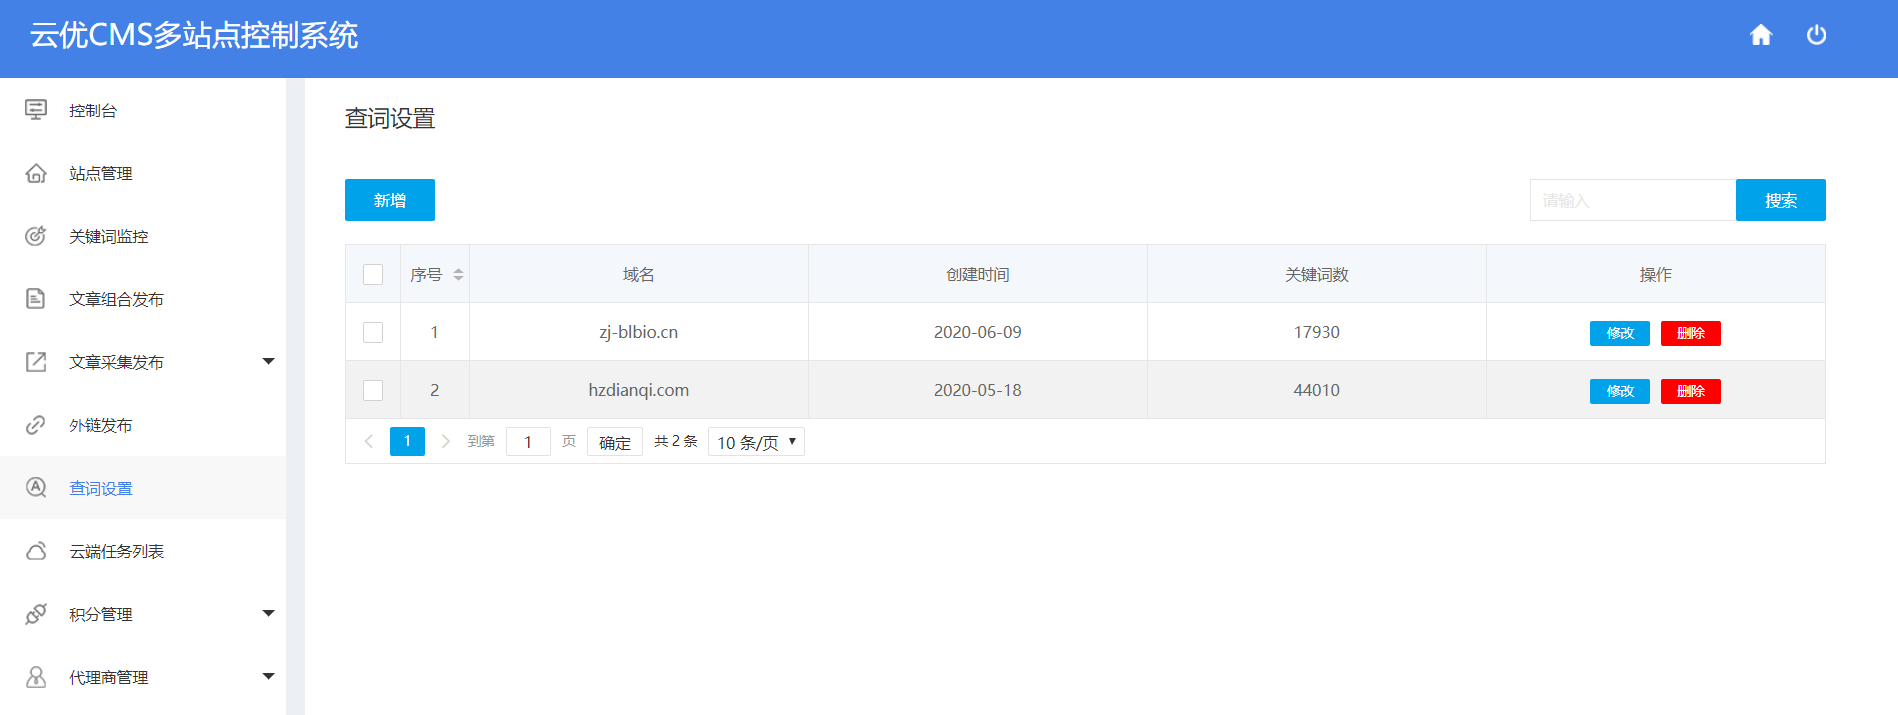Check the box for zj-blbio.cn row
Viewport: 1898px width, 715px height.
[x=373, y=332]
